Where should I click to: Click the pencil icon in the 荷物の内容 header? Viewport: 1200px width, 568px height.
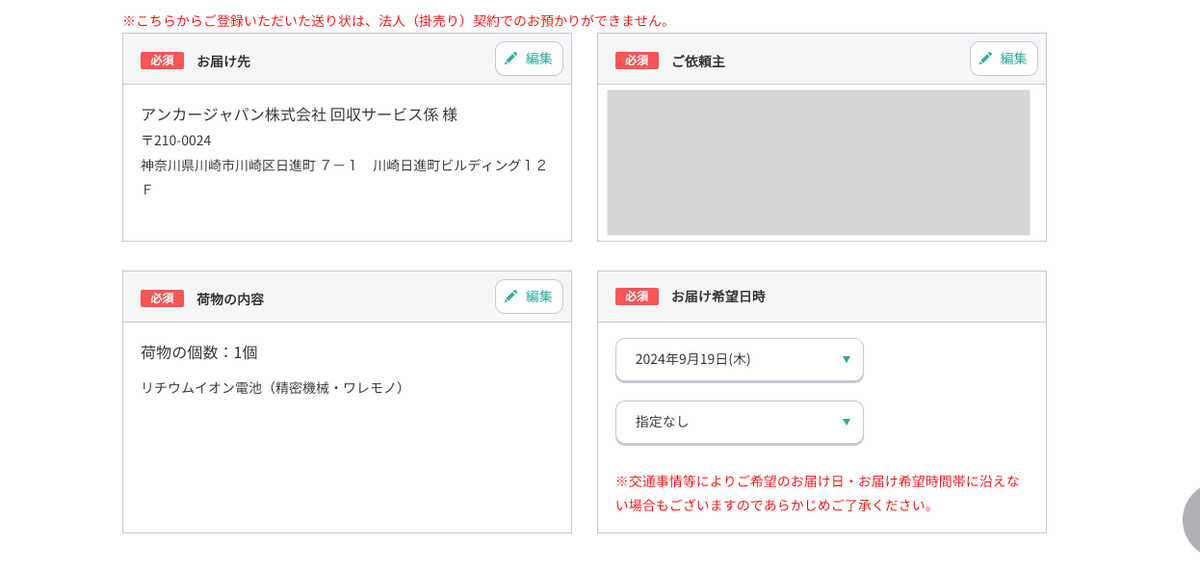[x=511, y=297]
